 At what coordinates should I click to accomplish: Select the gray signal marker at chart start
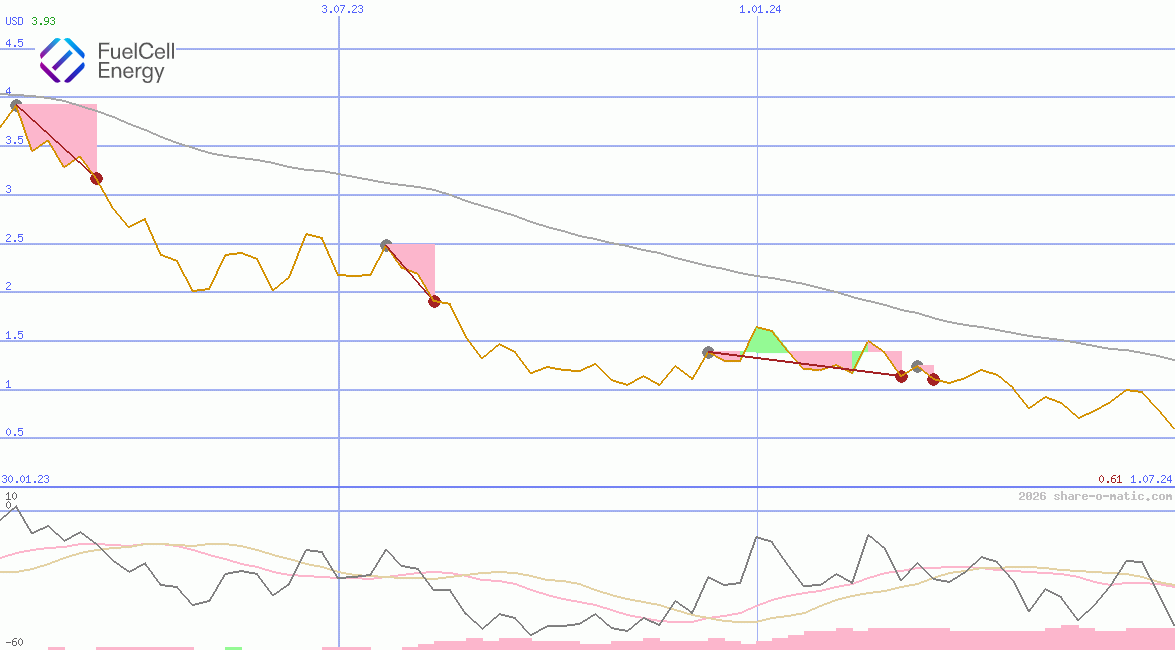15,104
